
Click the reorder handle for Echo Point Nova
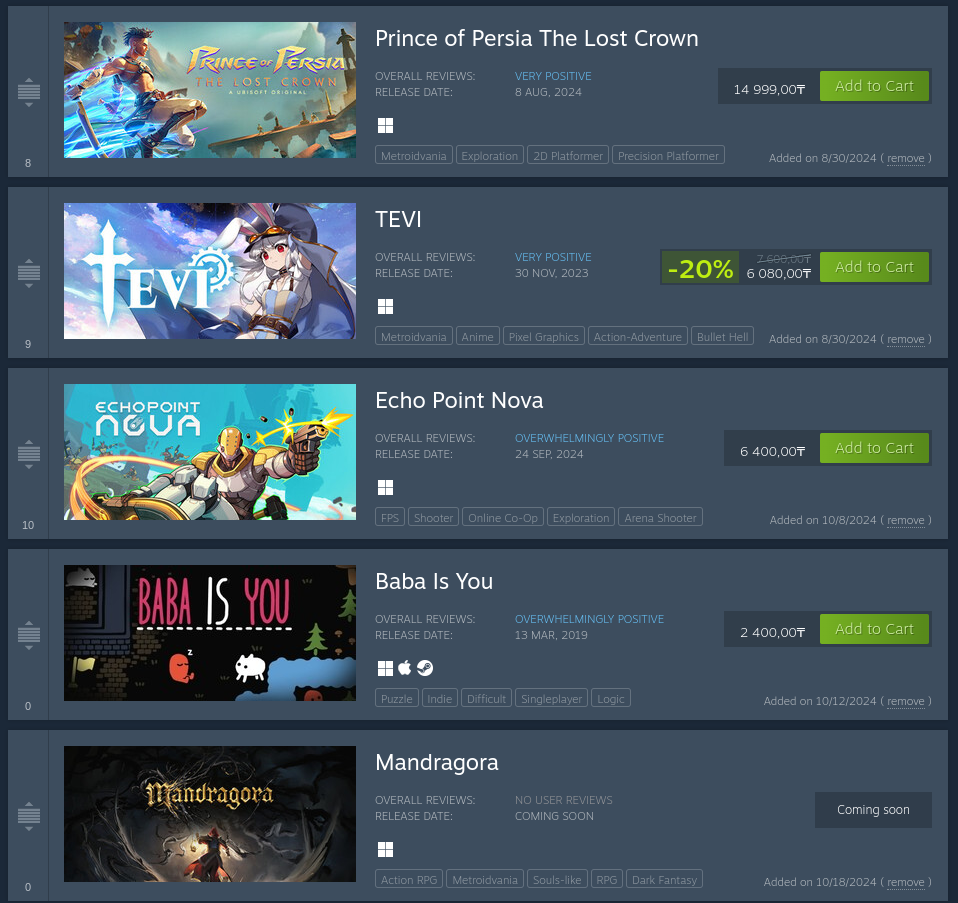click(x=29, y=454)
